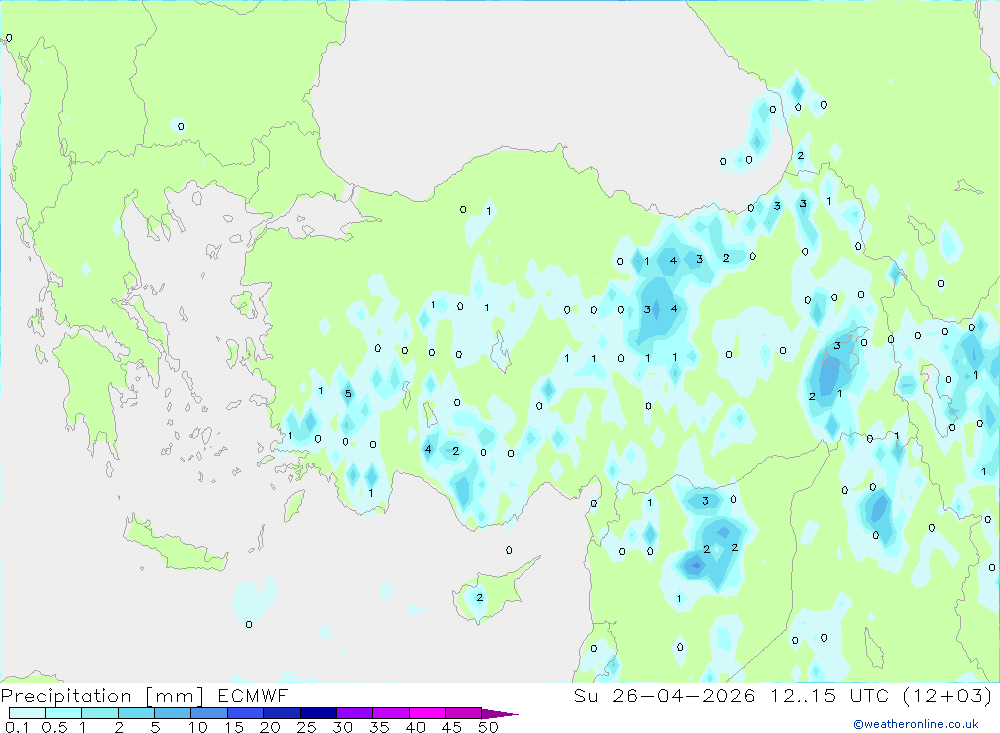Click the purple arrow tip above 50

500,713
